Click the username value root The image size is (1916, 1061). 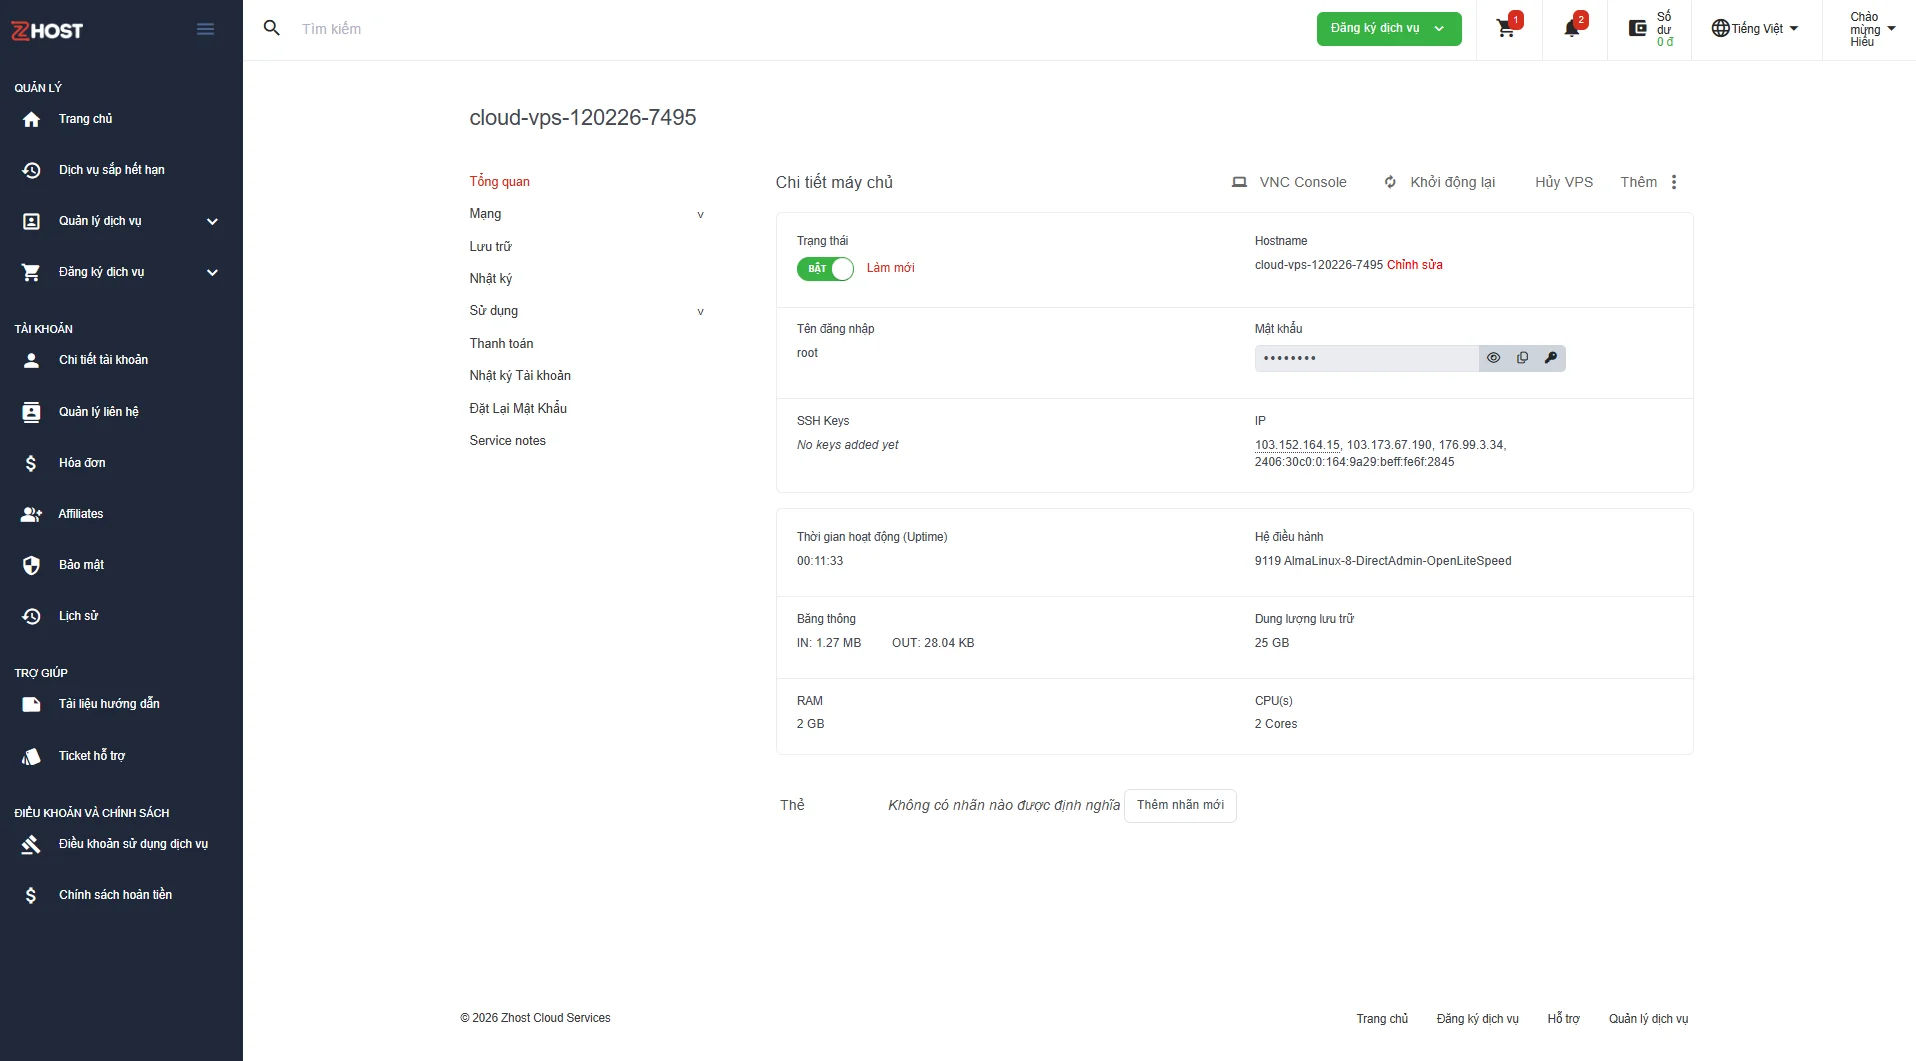coord(807,353)
